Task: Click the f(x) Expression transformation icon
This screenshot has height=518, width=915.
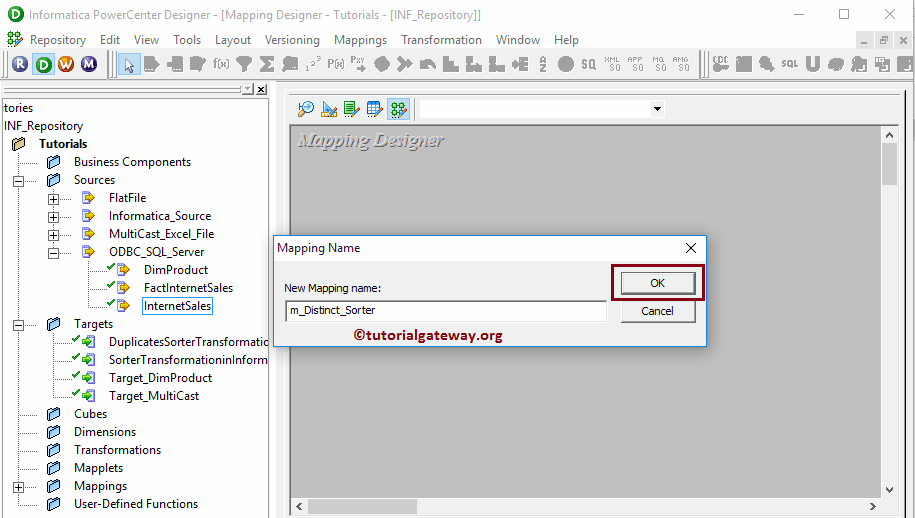Action: coord(221,64)
